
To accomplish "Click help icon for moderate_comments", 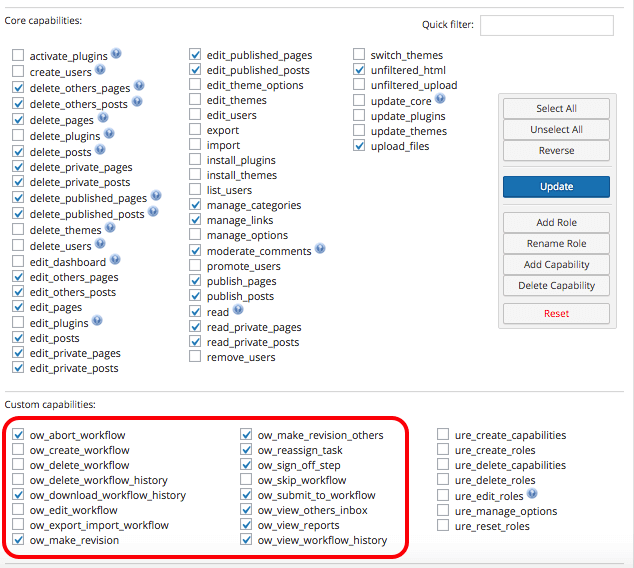I will 320,248.
